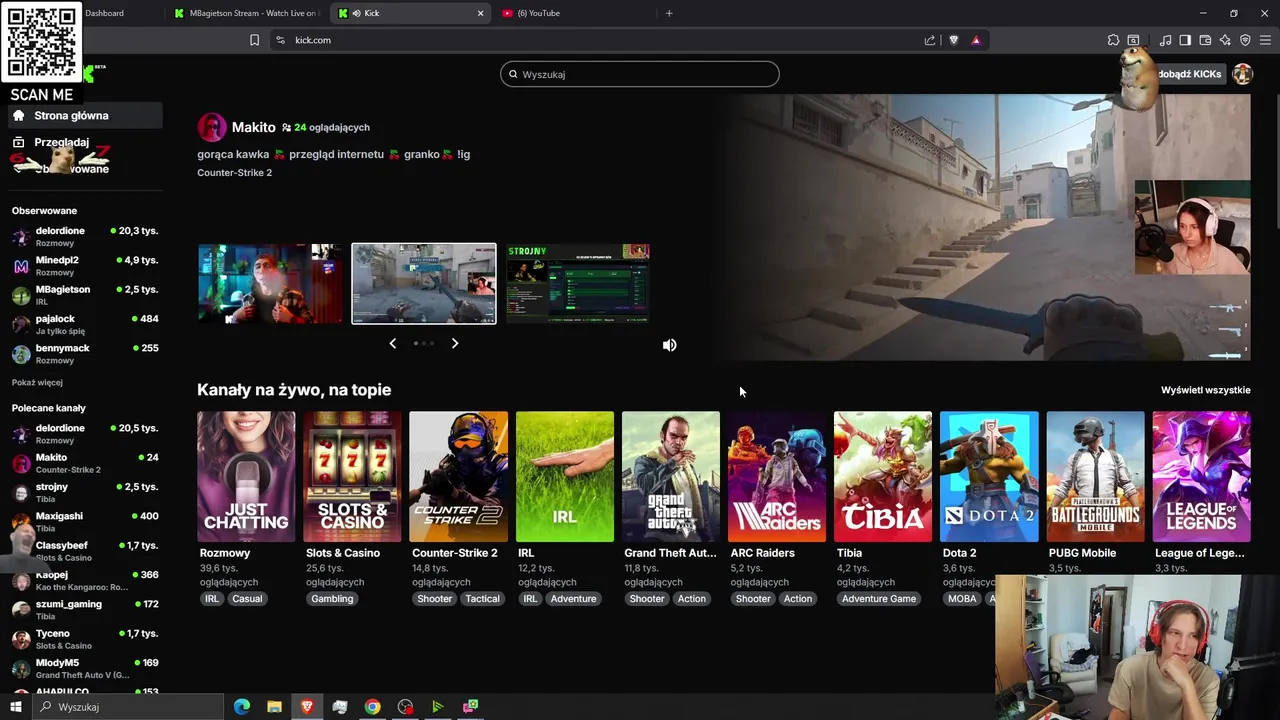Viewport: 1280px width, 720px height.
Task: Open benrymack followed channel
Action: click(85, 353)
